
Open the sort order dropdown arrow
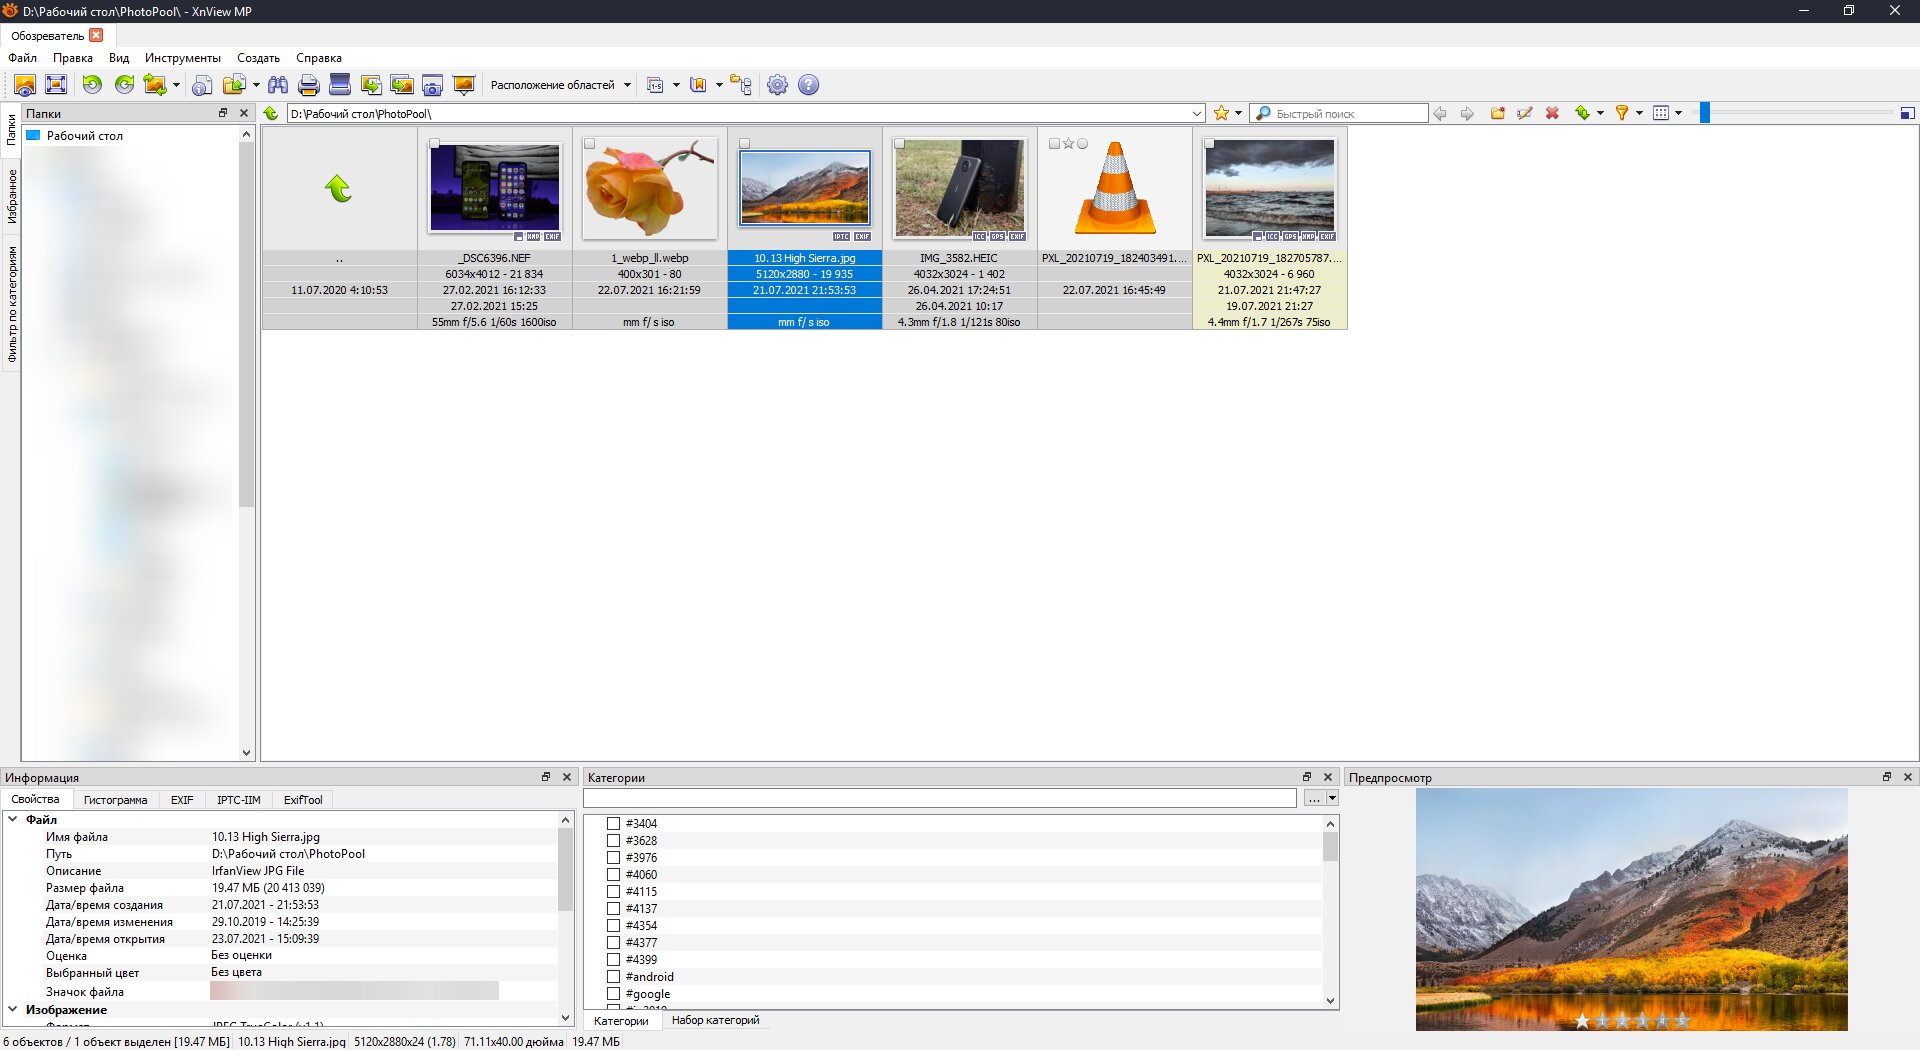click(x=1600, y=113)
